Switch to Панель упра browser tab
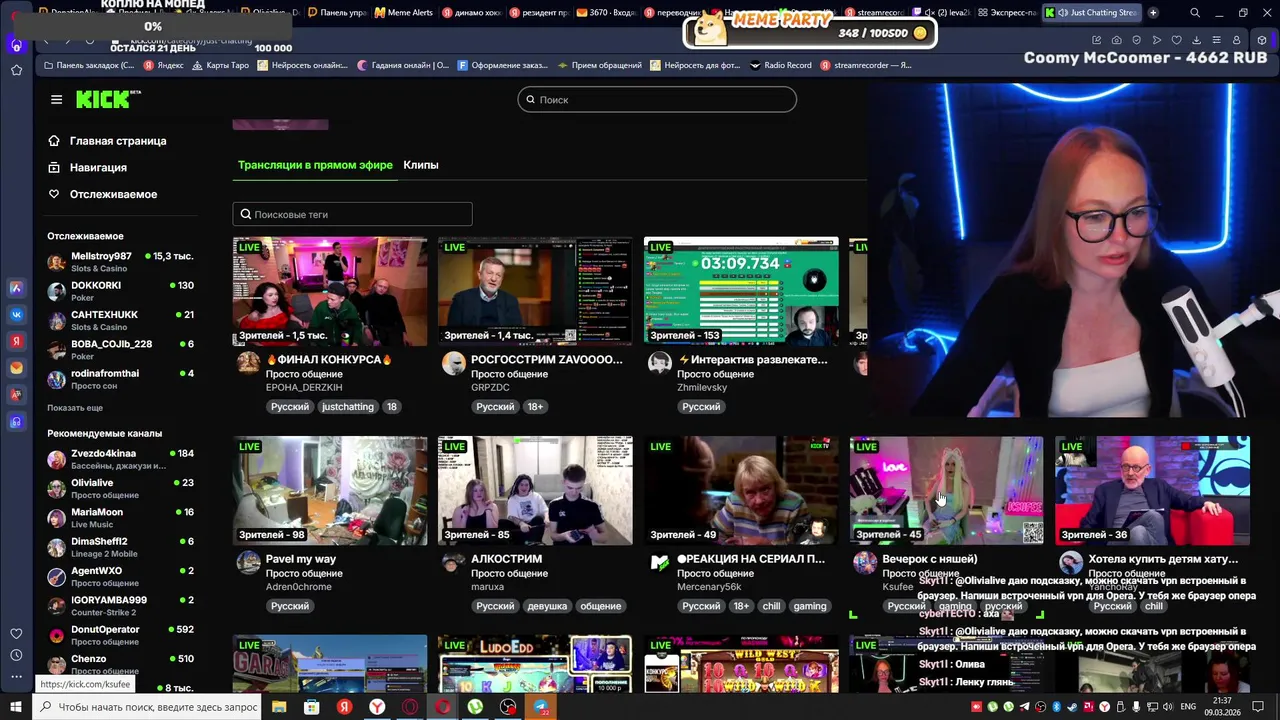This screenshot has height=720, width=1280. click(x=337, y=13)
